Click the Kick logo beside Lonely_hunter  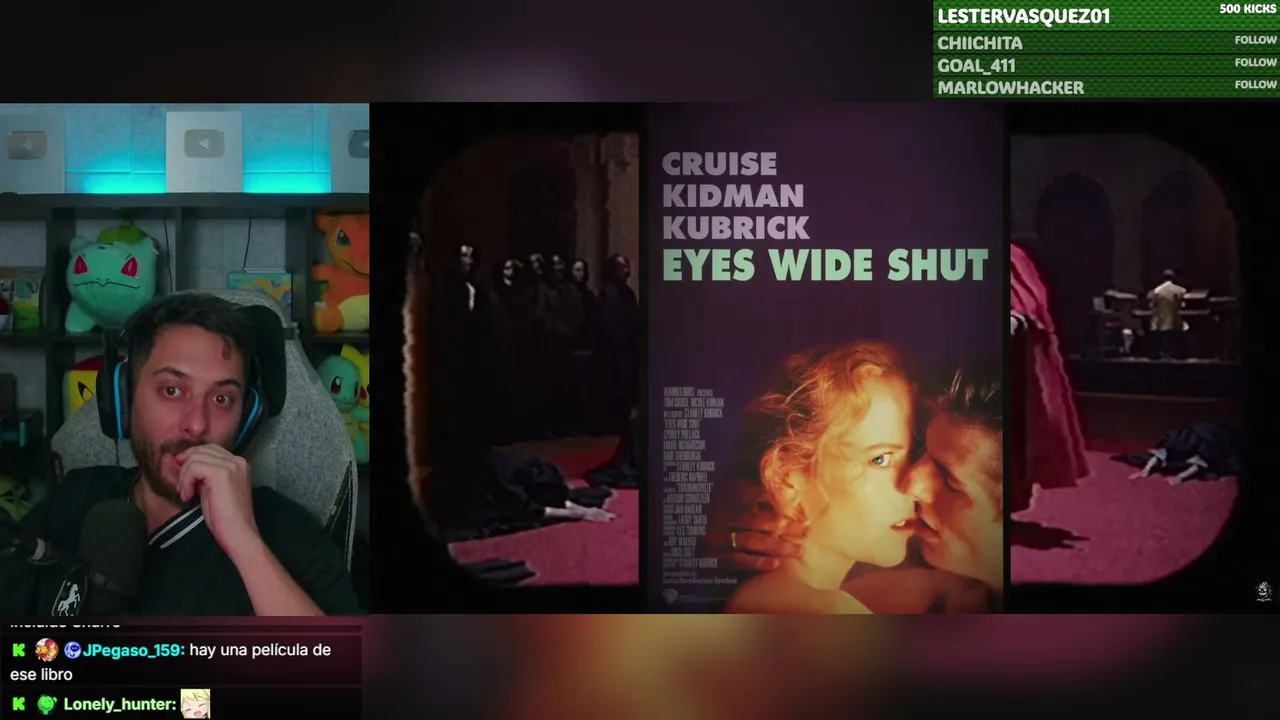19,704
